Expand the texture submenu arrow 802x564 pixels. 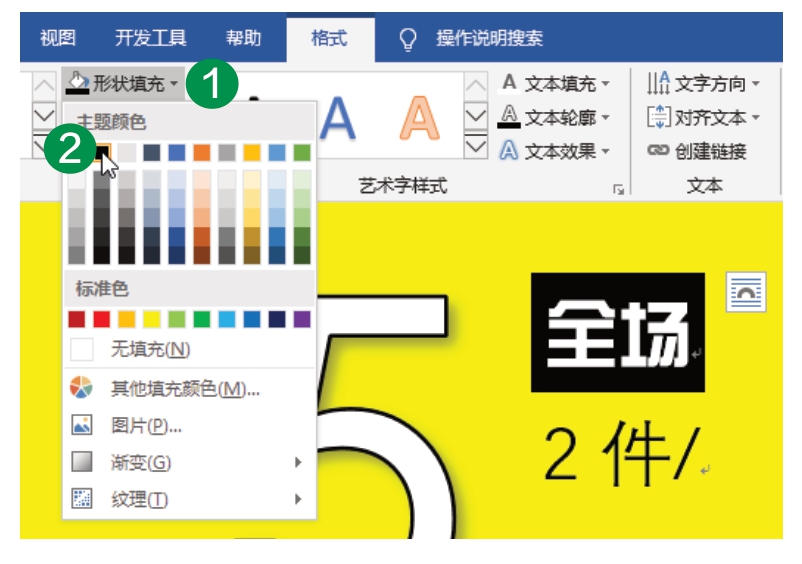pos(298,499)
